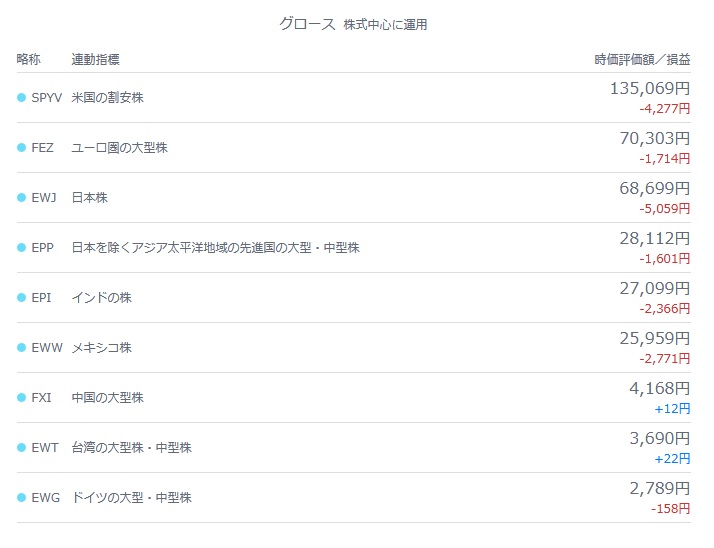The width and height of the screenshot is (714, 548).
Task: Click the blue dot next to FXI
Action: tap(21, 398)
